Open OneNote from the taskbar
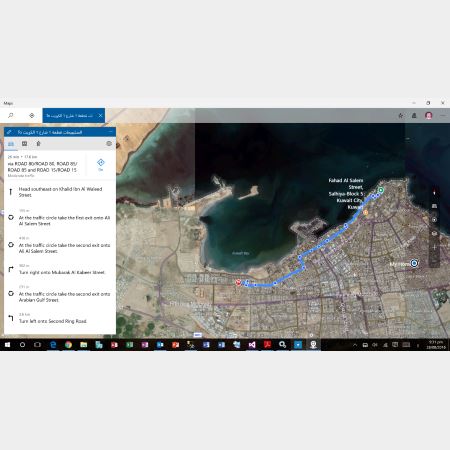This screenshot has height=450, width=450. [x=145, y=345]
